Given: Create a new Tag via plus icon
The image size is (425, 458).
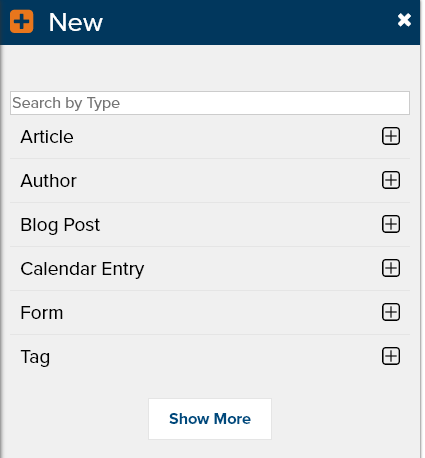Looking at the screenshot, I should tap(391, 356).
